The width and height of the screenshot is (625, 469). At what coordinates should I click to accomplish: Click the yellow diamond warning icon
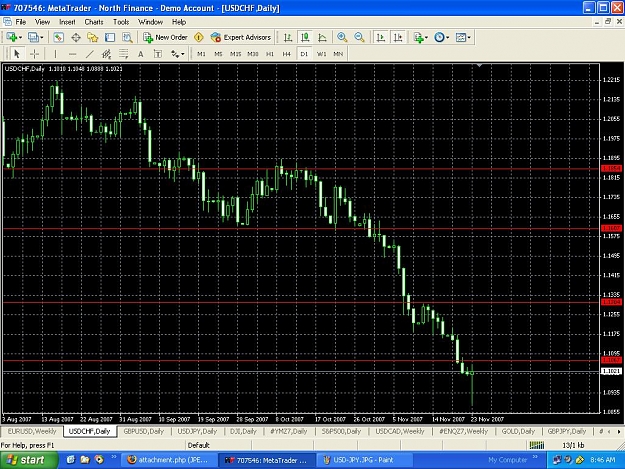click(x=199, y=37)
